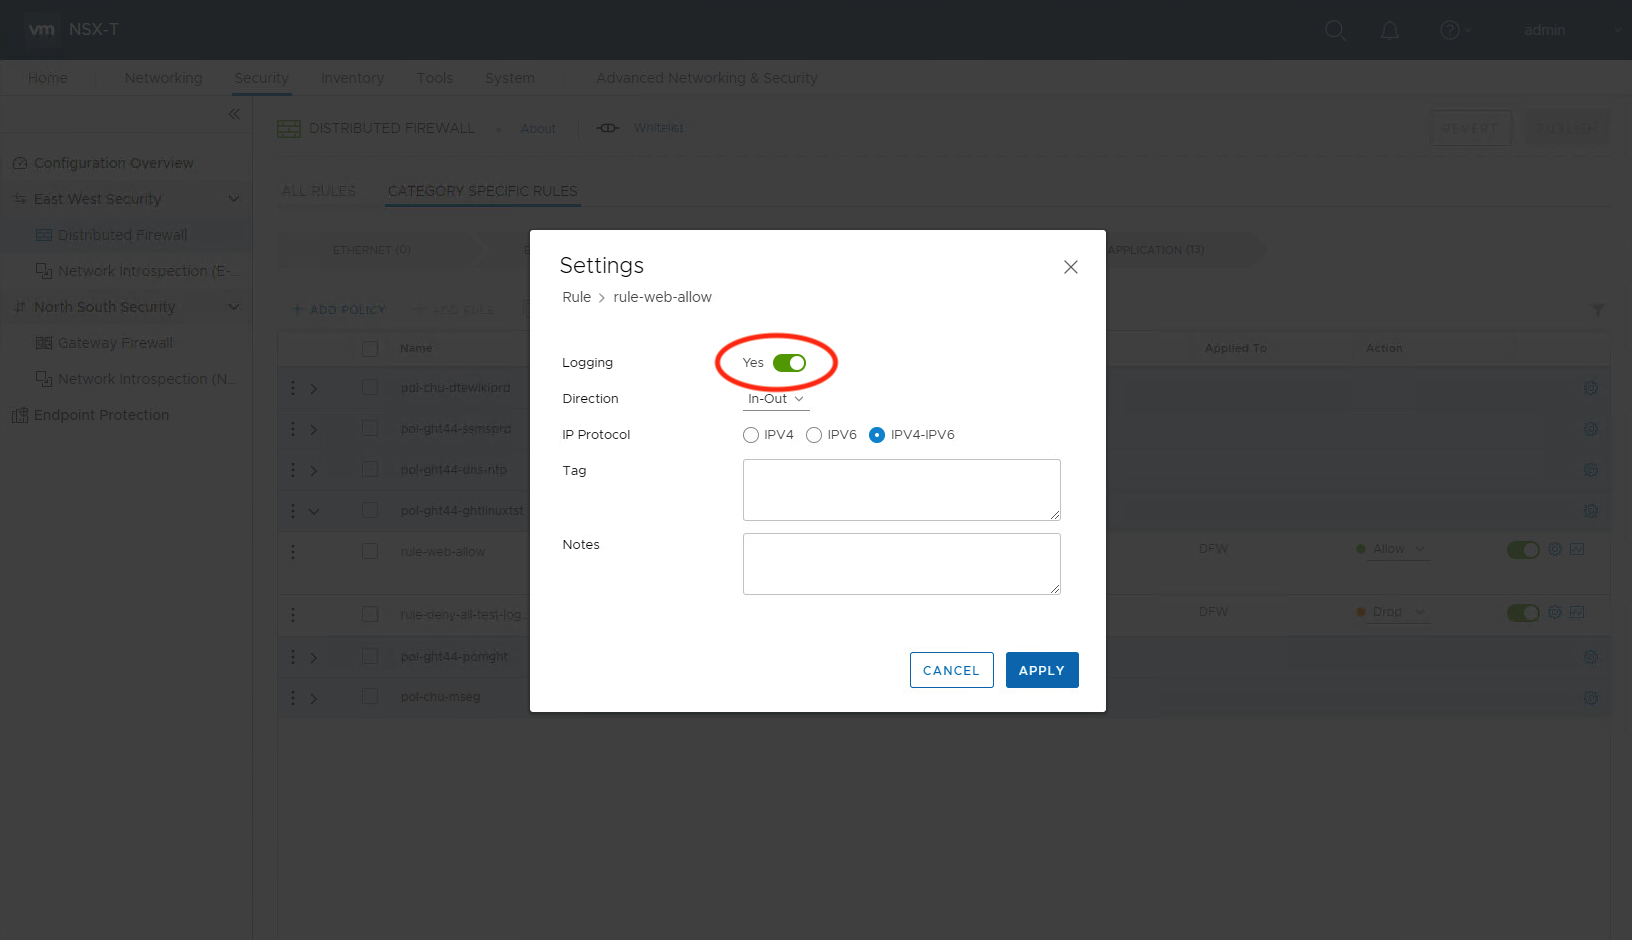1632x940 pixels.
Task: Click statistics graph icon on rule-deny-all-test-log row
Action: (1577, 612)
